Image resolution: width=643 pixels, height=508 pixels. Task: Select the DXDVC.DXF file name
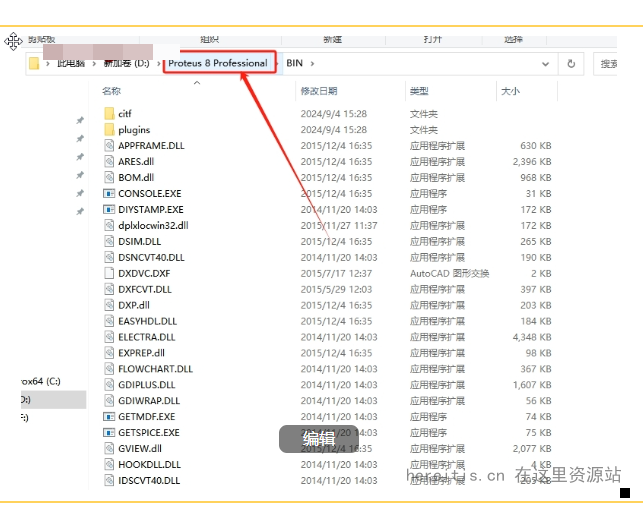[144, 273]
